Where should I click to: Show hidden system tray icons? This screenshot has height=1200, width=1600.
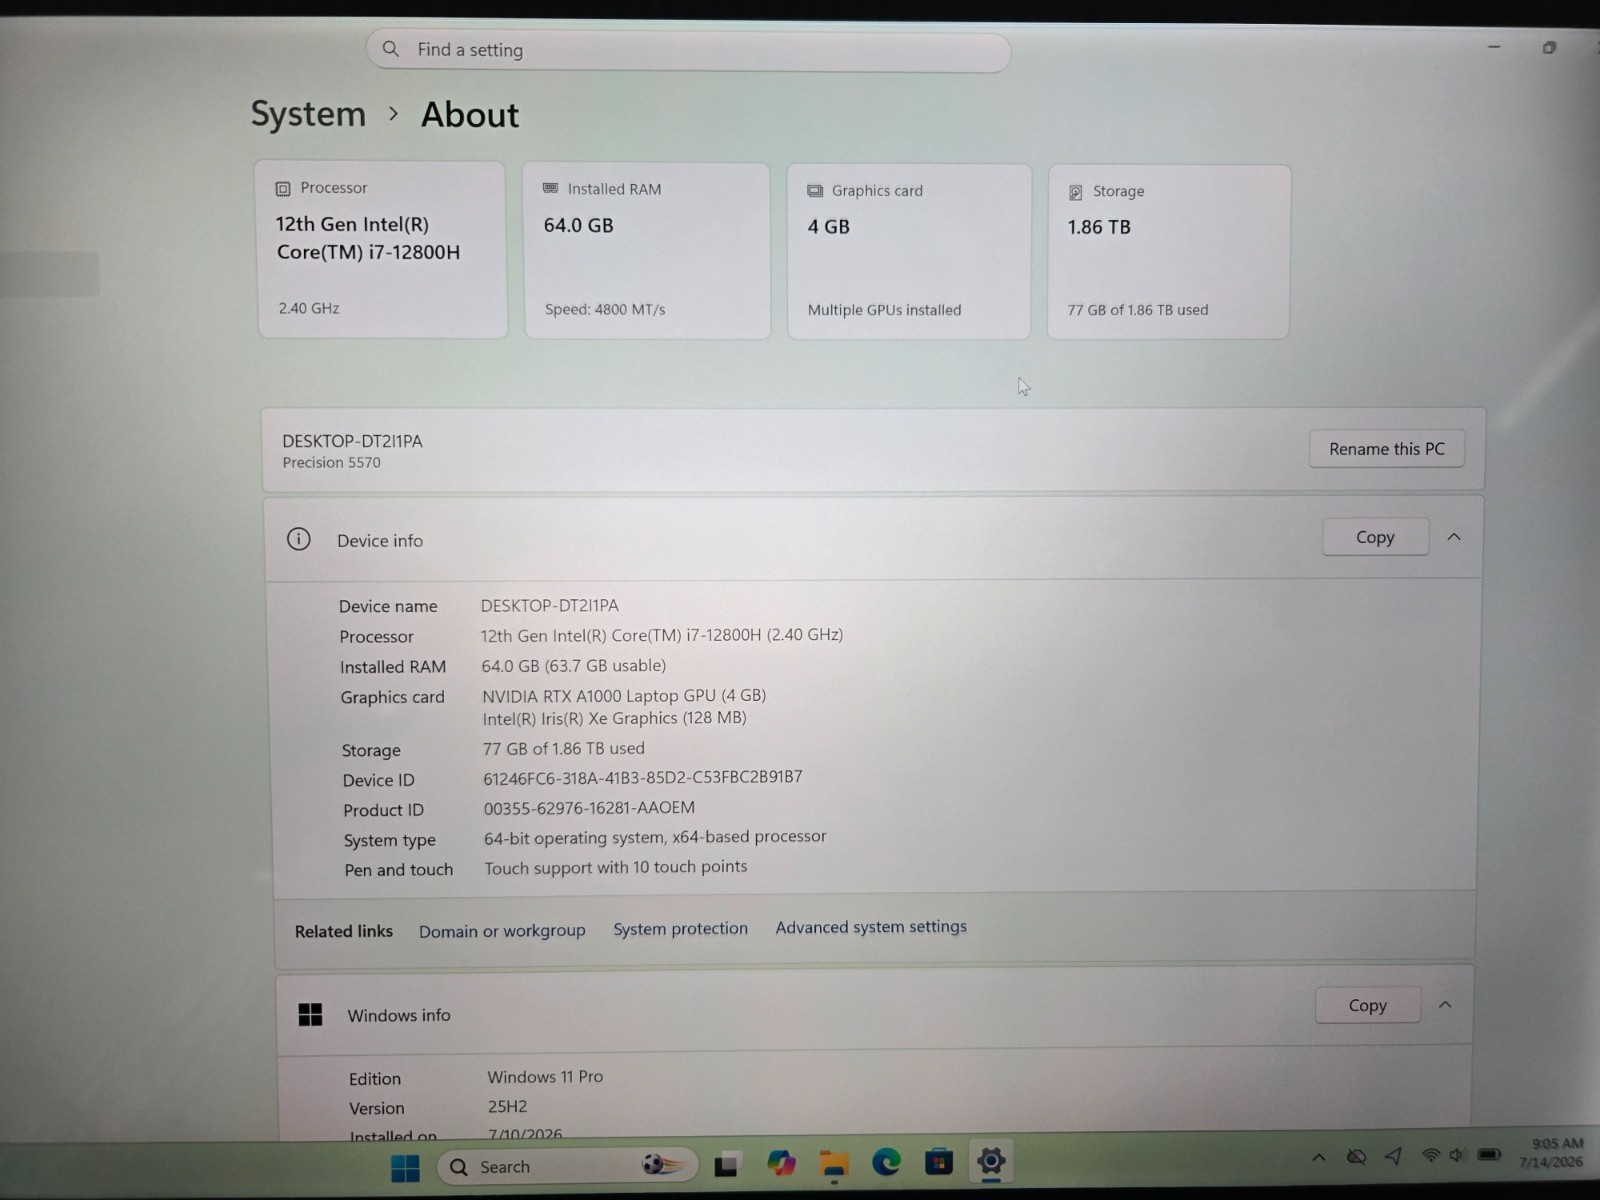click(1319, 1157)
